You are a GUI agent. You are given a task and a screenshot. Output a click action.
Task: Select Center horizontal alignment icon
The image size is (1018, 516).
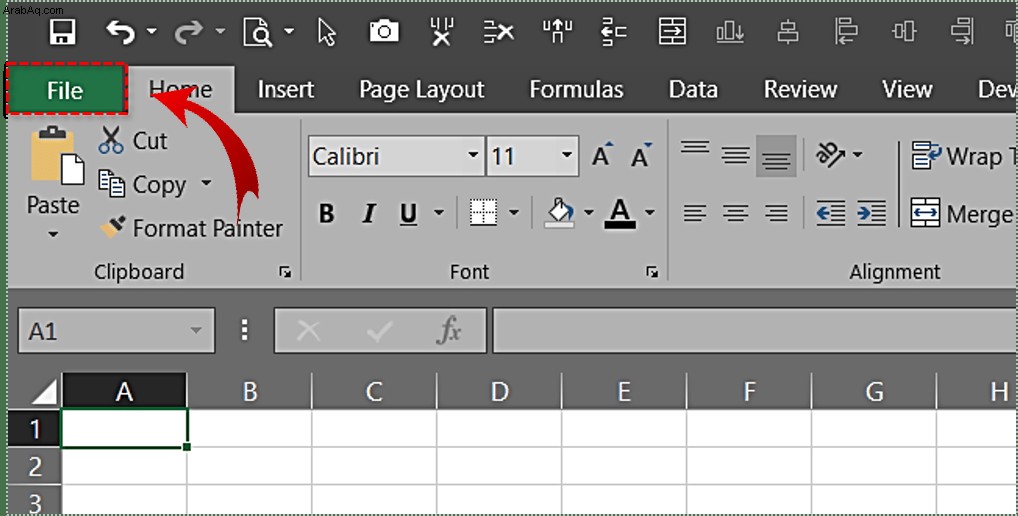point(736,213)
